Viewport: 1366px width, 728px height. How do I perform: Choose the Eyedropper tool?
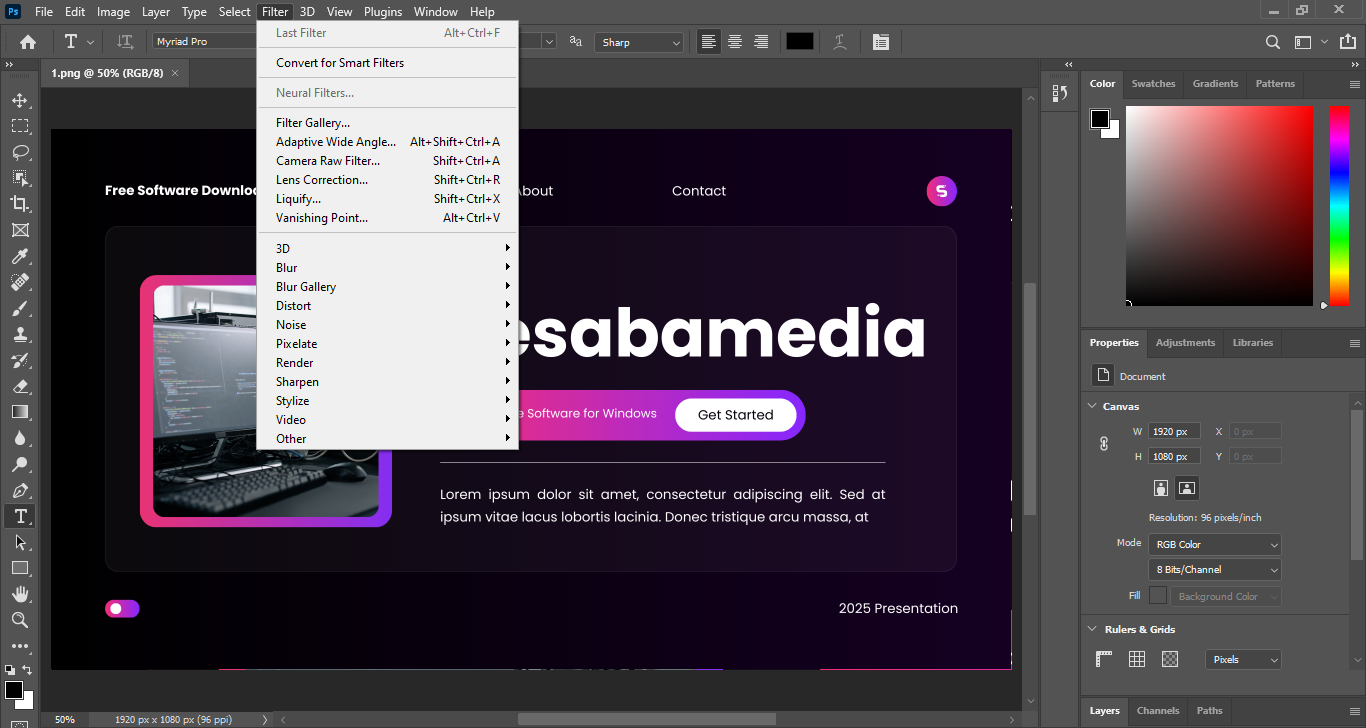pos(20,257)
